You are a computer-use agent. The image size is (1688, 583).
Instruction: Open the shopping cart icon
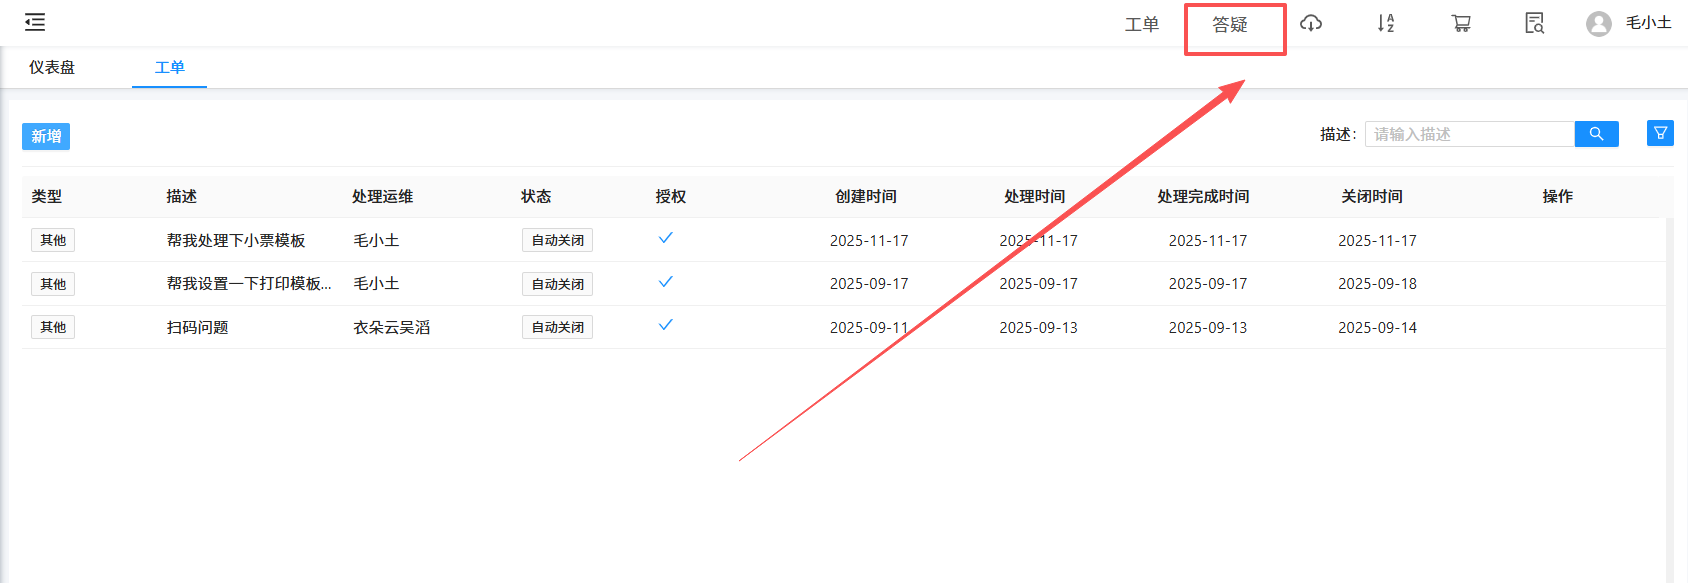click(1461, 23)
